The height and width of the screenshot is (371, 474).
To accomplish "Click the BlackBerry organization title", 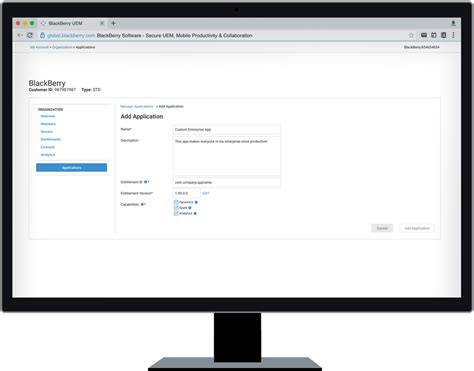I will pos(47,83).
